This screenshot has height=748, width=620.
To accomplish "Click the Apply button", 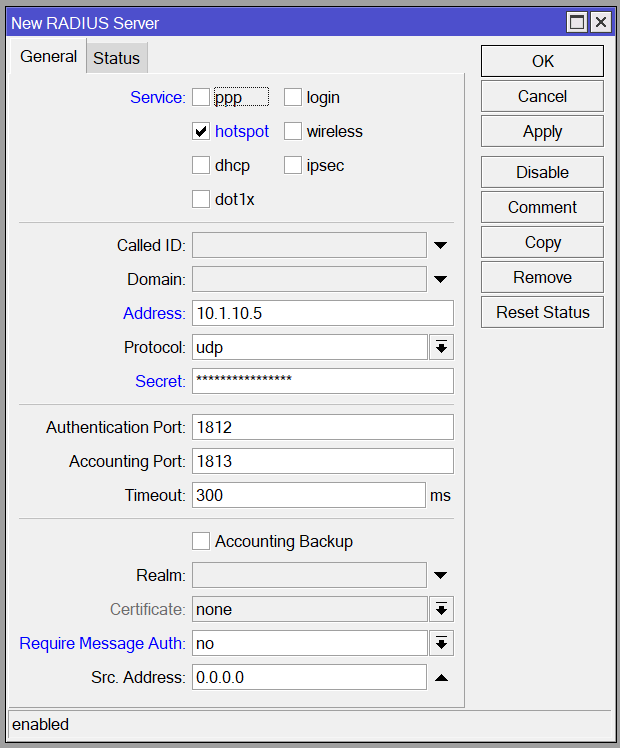I will click(542, 131).
